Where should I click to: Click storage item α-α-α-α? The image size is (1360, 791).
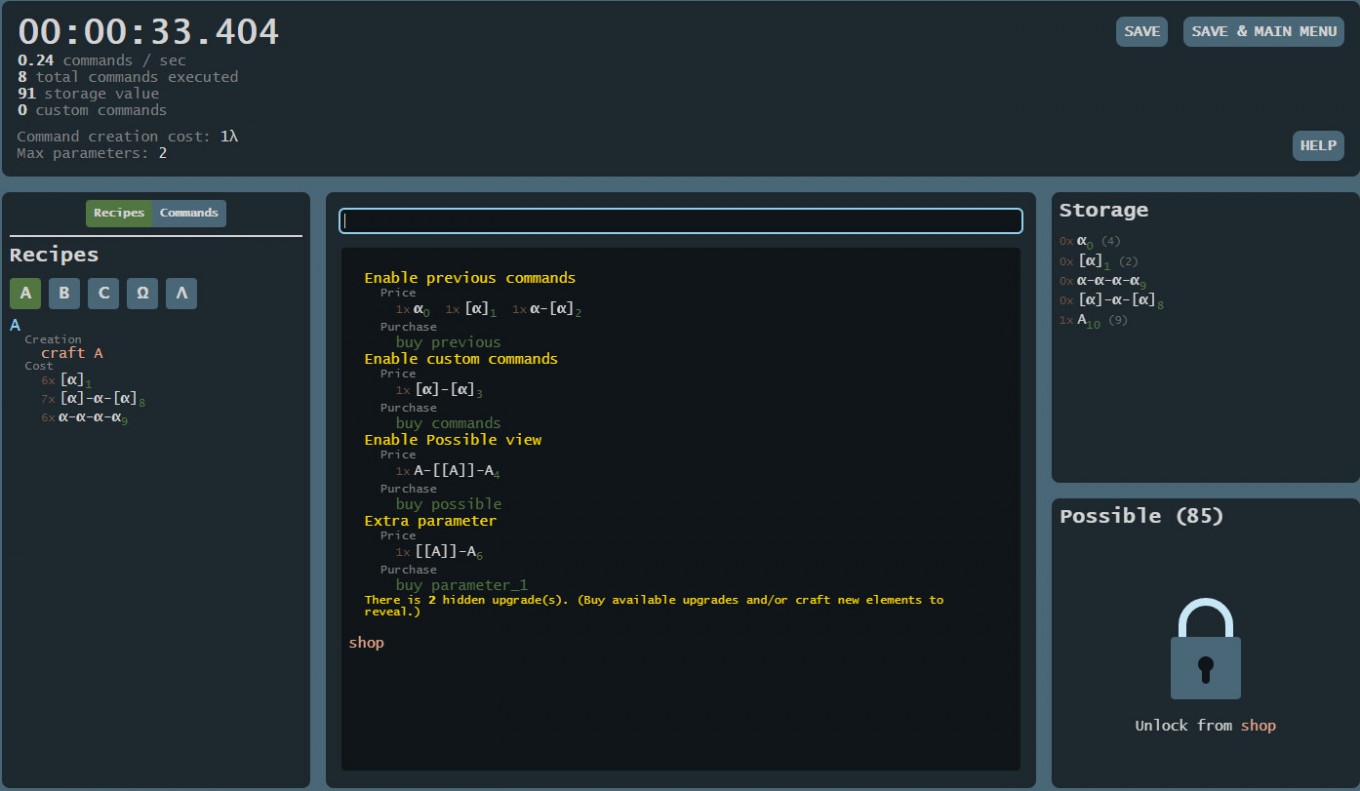(1103, 281)
